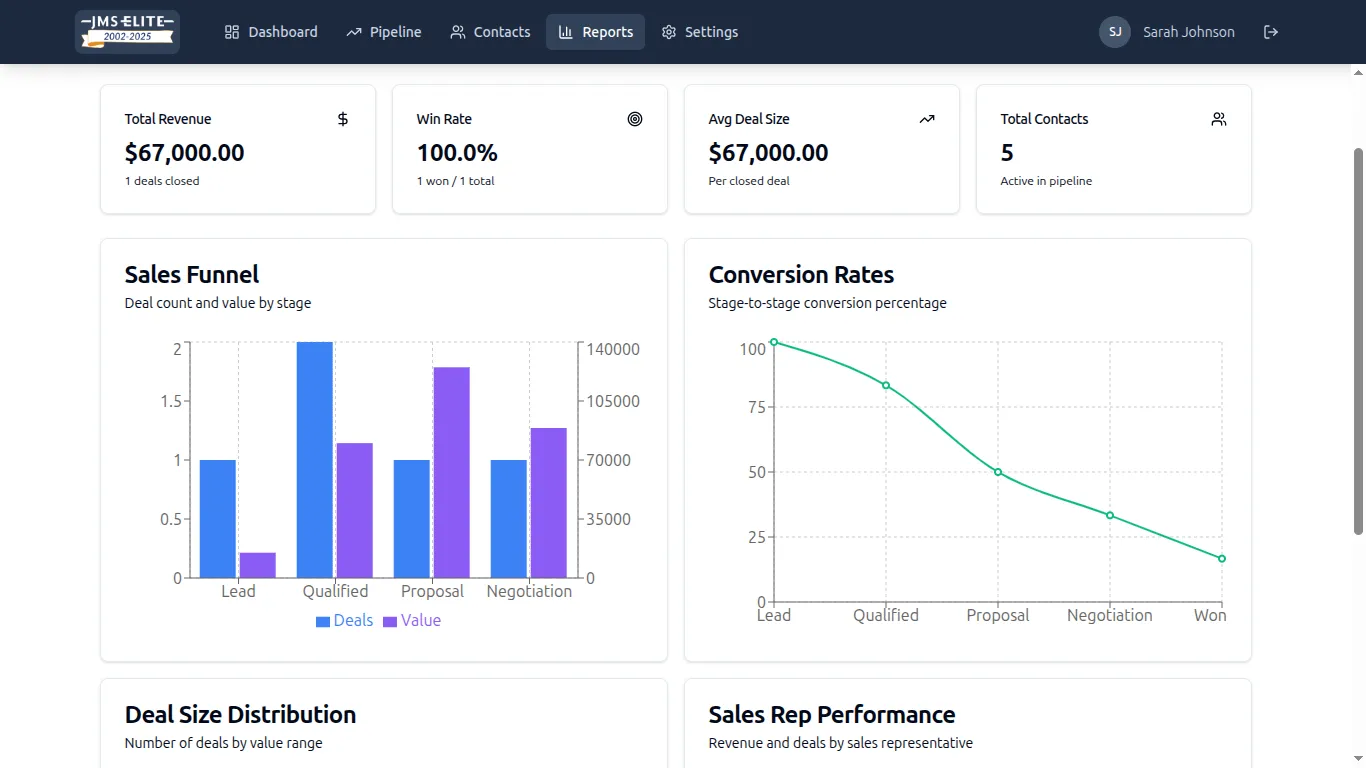
Task: Click the Qualified blue deals bar
Action: (315, 460)
